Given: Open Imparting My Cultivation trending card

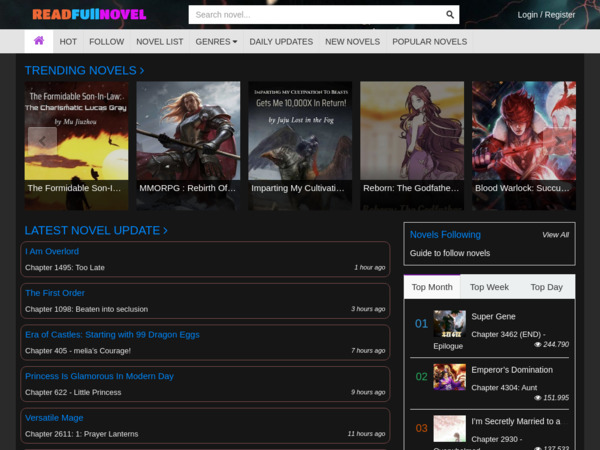Looking at the screenshot, I should pos(300,145).
